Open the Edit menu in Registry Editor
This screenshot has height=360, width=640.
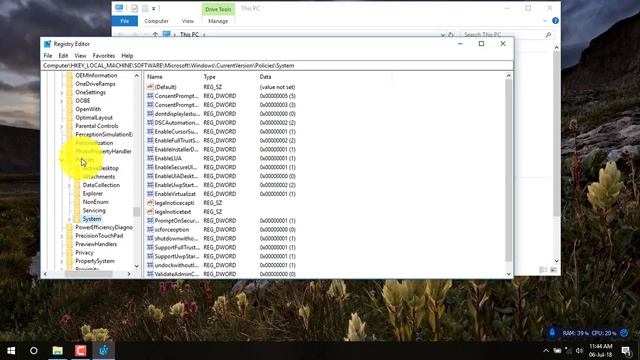(x=63, y=56)
